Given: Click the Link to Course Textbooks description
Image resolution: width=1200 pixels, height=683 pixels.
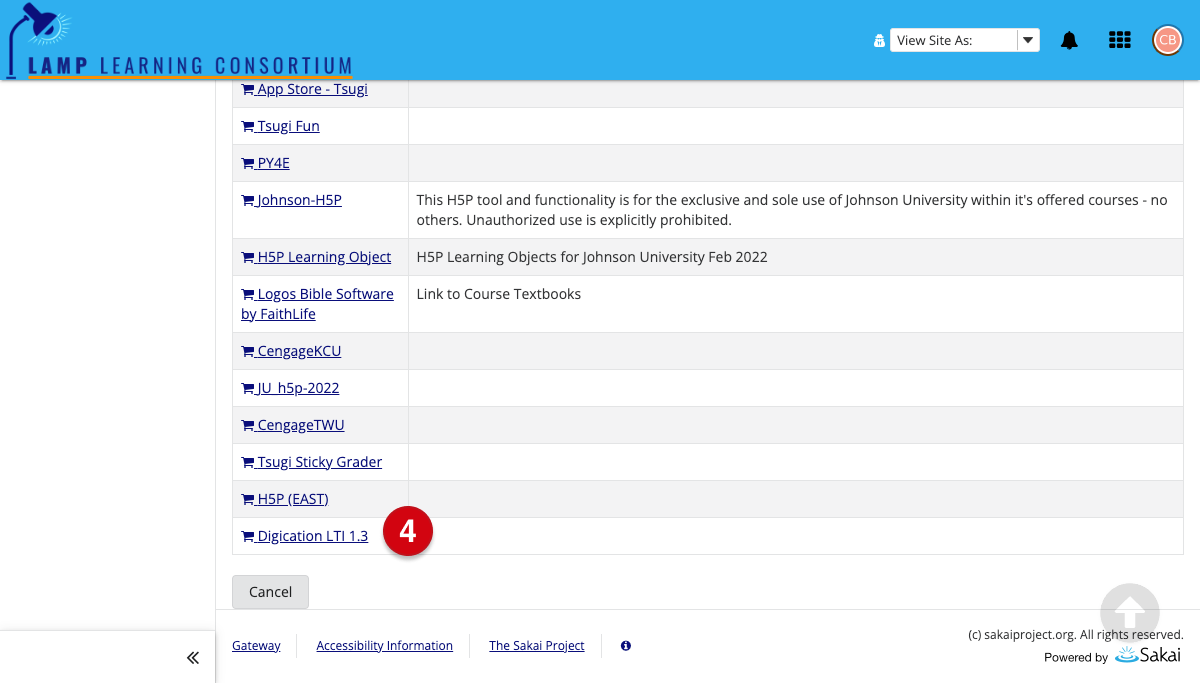Looking at the screenshot, I should coord(499,294).
